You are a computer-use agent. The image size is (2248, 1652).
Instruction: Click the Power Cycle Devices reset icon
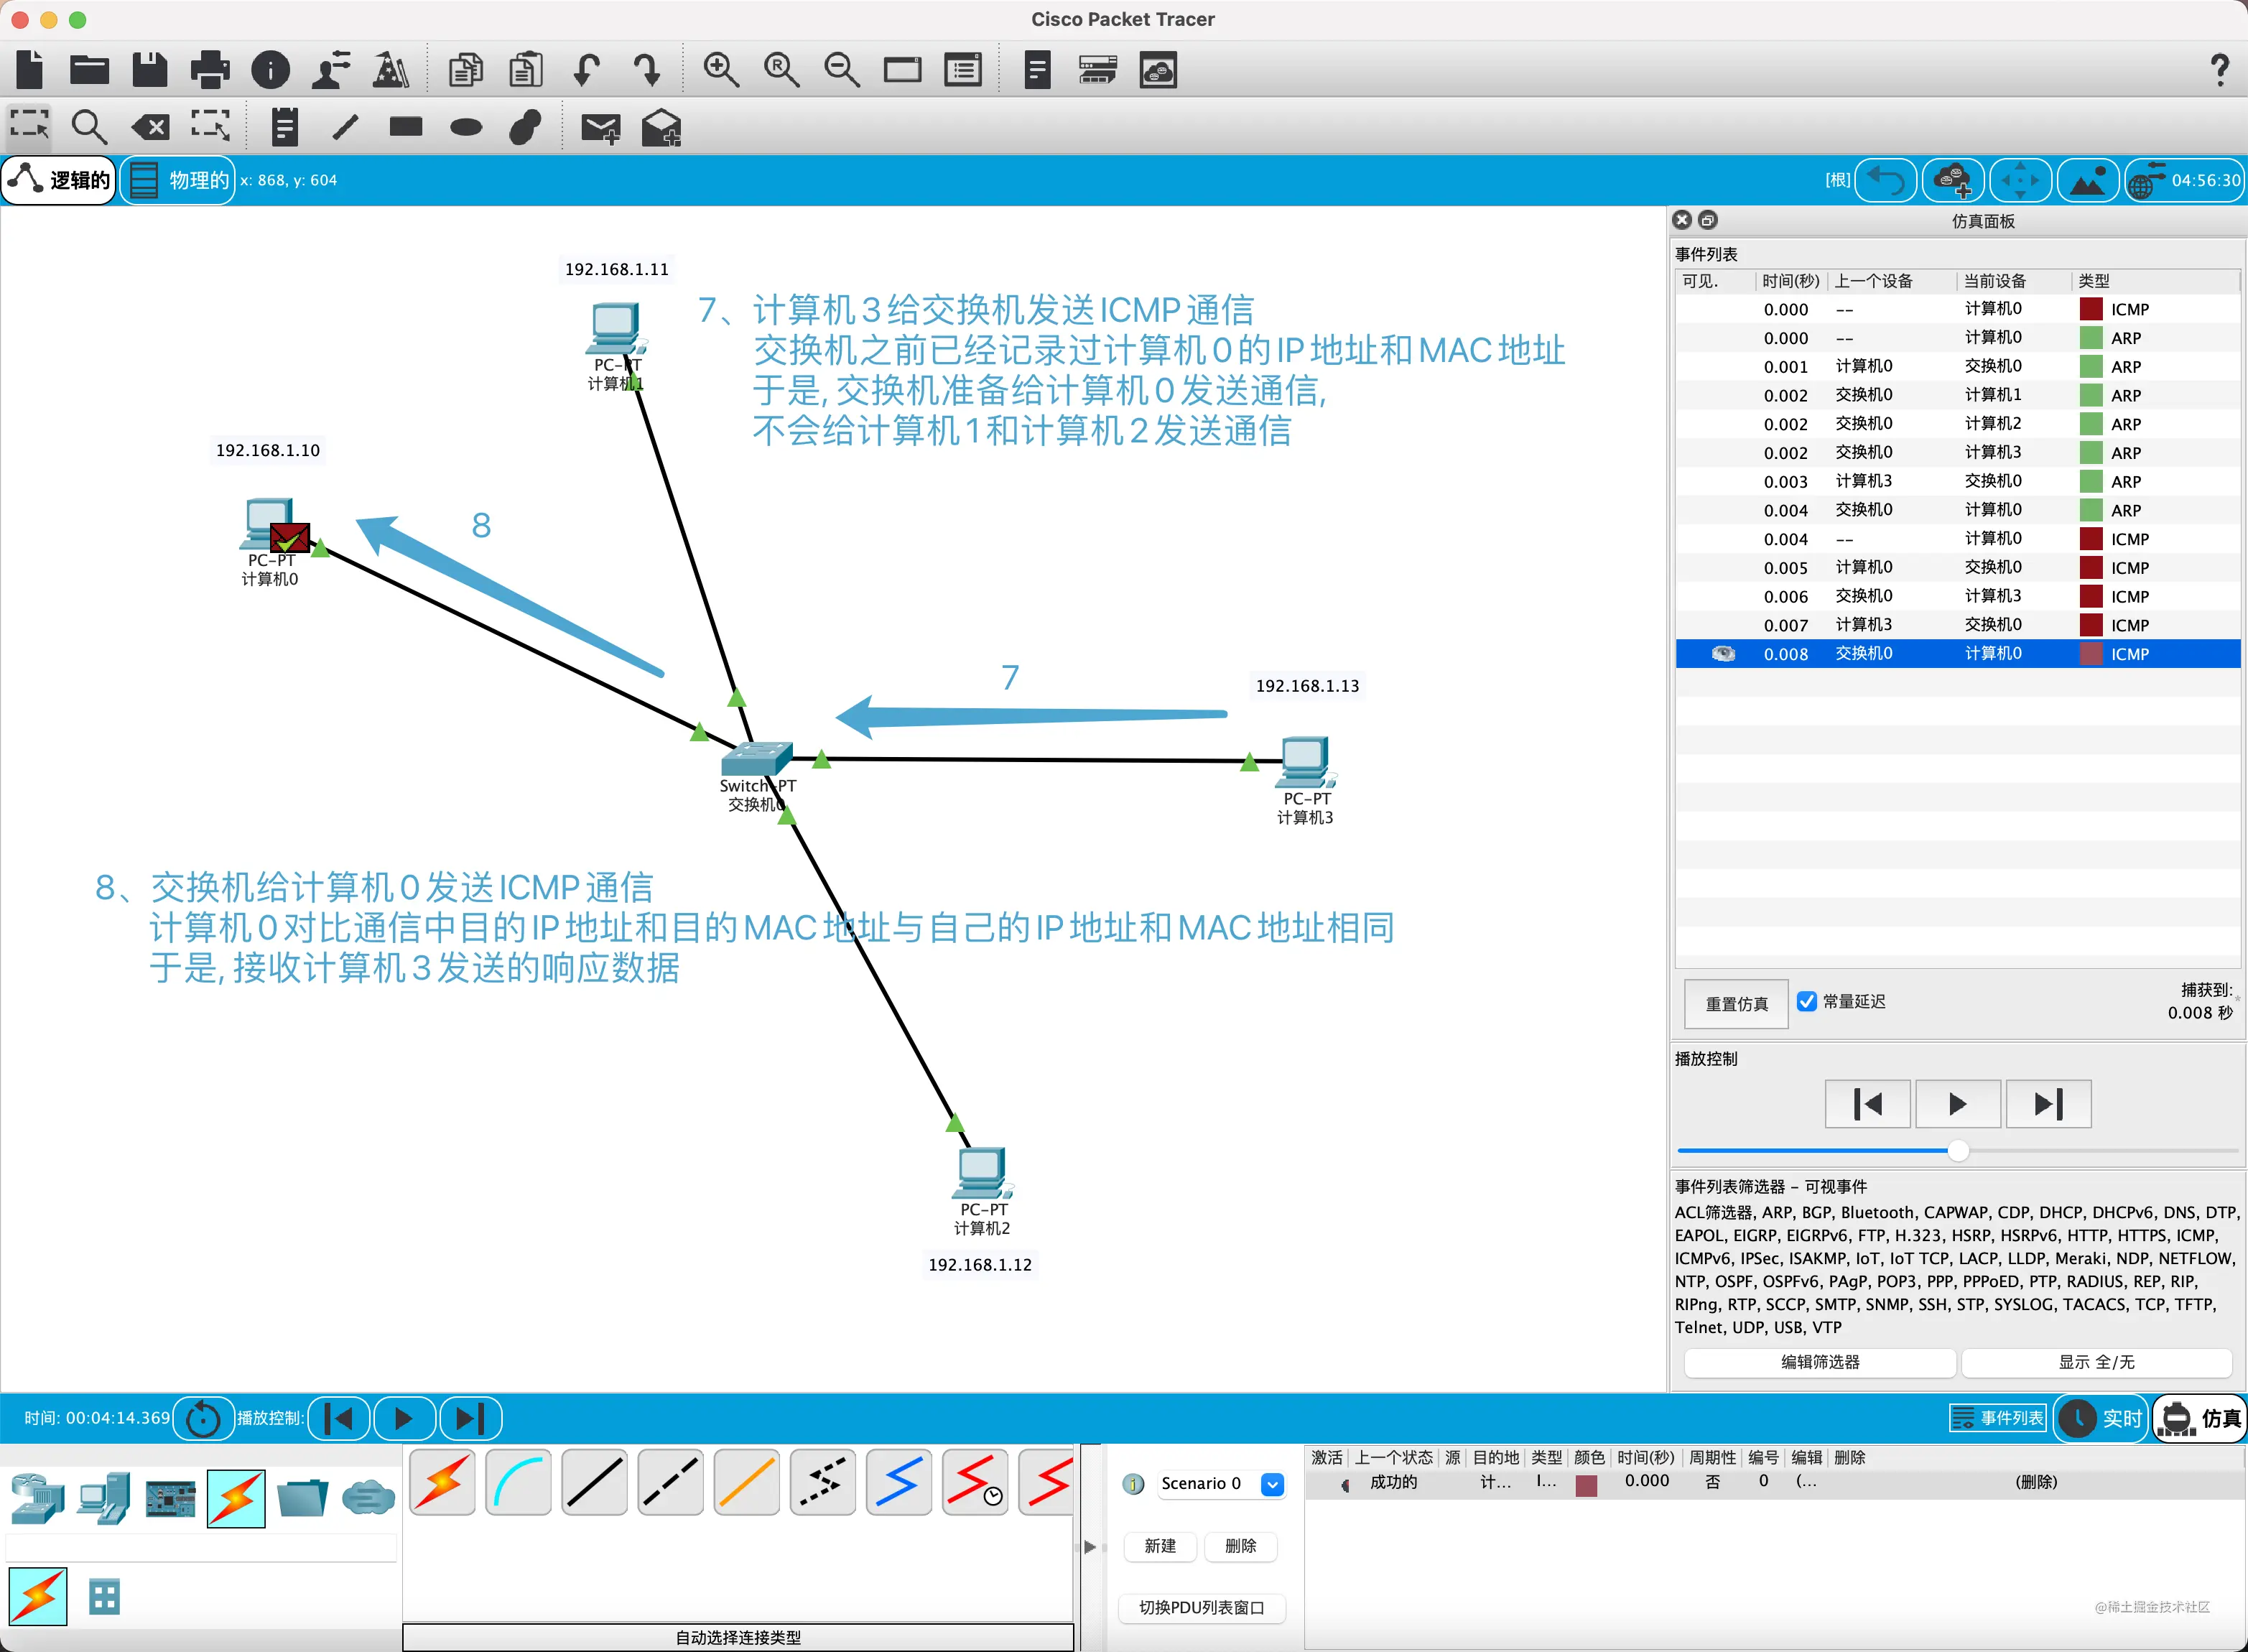(x=203, y=1418)
